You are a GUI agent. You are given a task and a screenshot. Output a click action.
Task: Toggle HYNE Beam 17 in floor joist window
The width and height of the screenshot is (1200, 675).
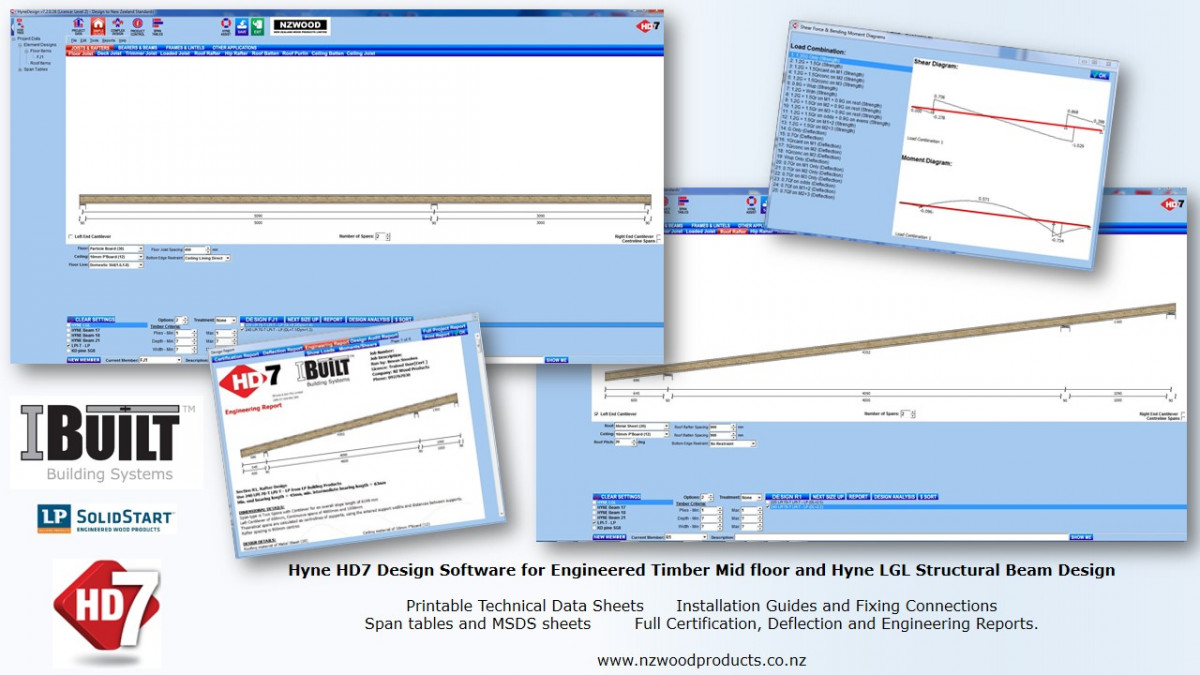69,329
